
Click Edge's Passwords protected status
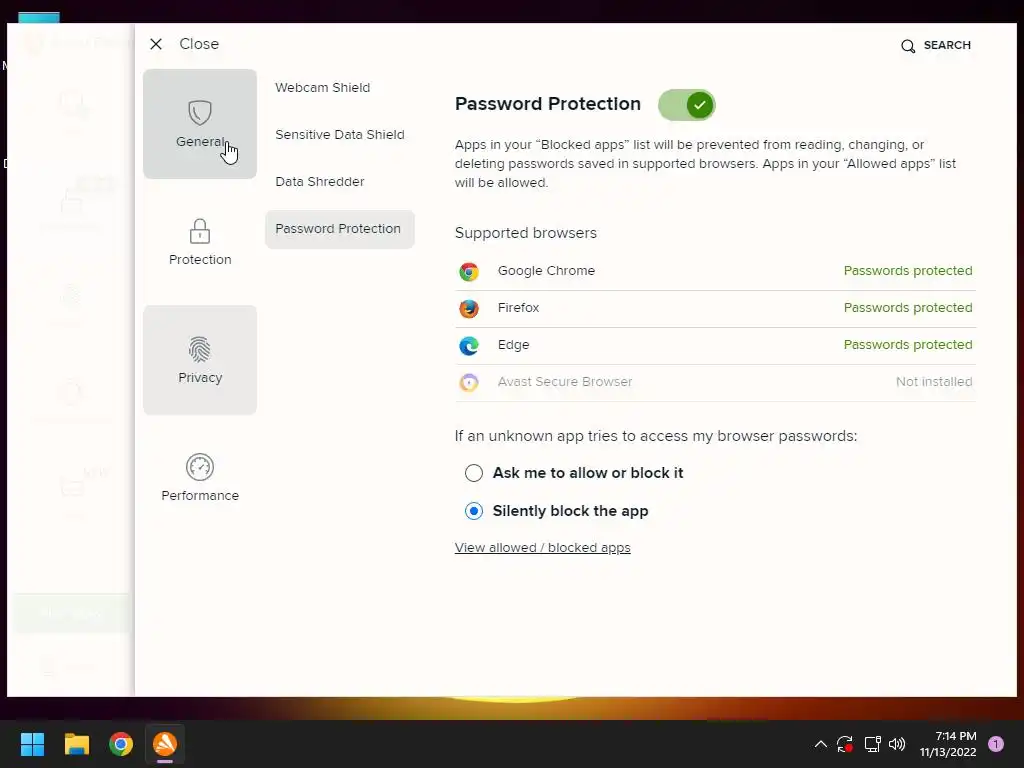point(908,344)
